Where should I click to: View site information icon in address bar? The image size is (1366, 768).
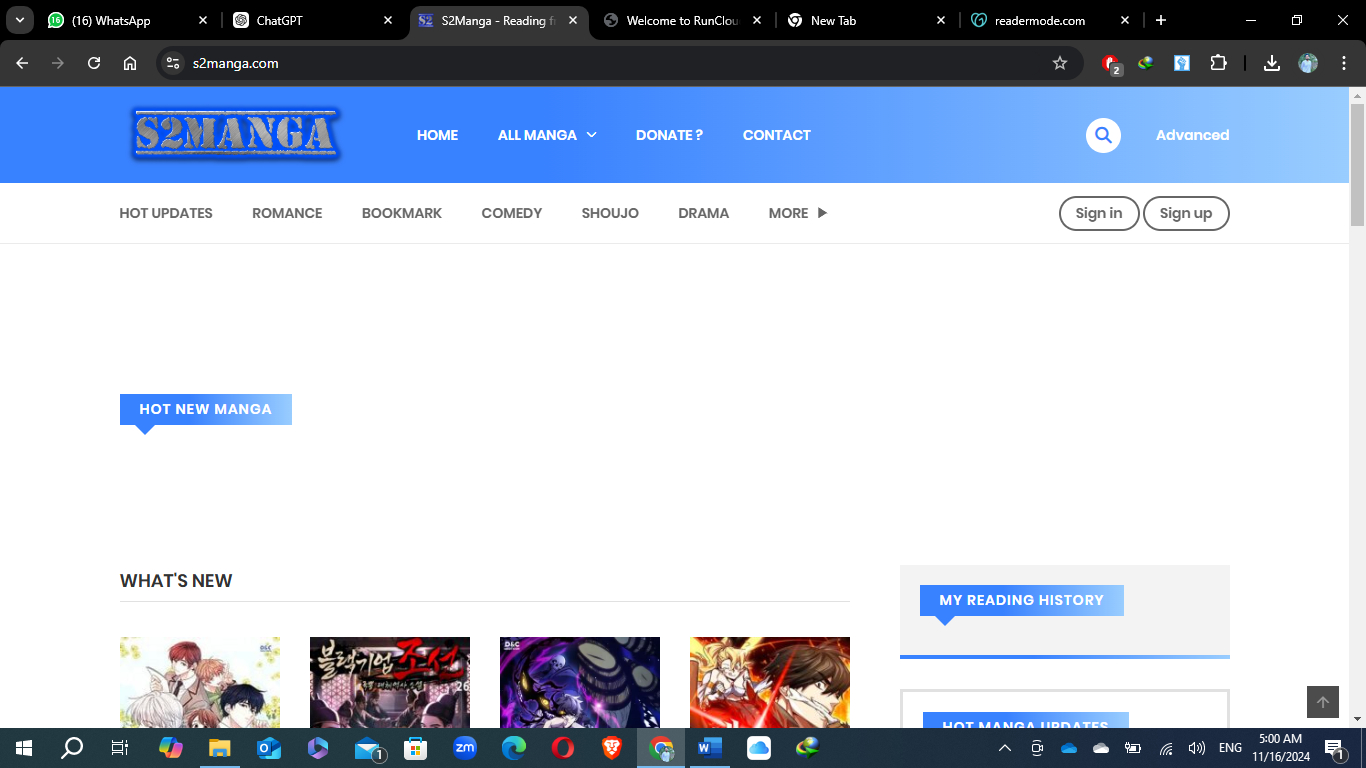[174, 63]
